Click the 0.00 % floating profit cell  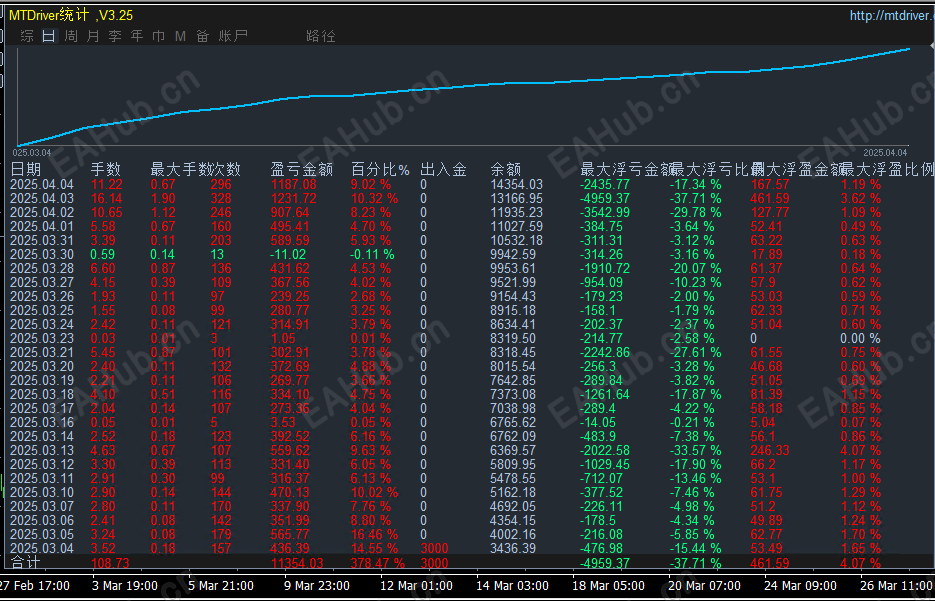click(x=860, y=339)
